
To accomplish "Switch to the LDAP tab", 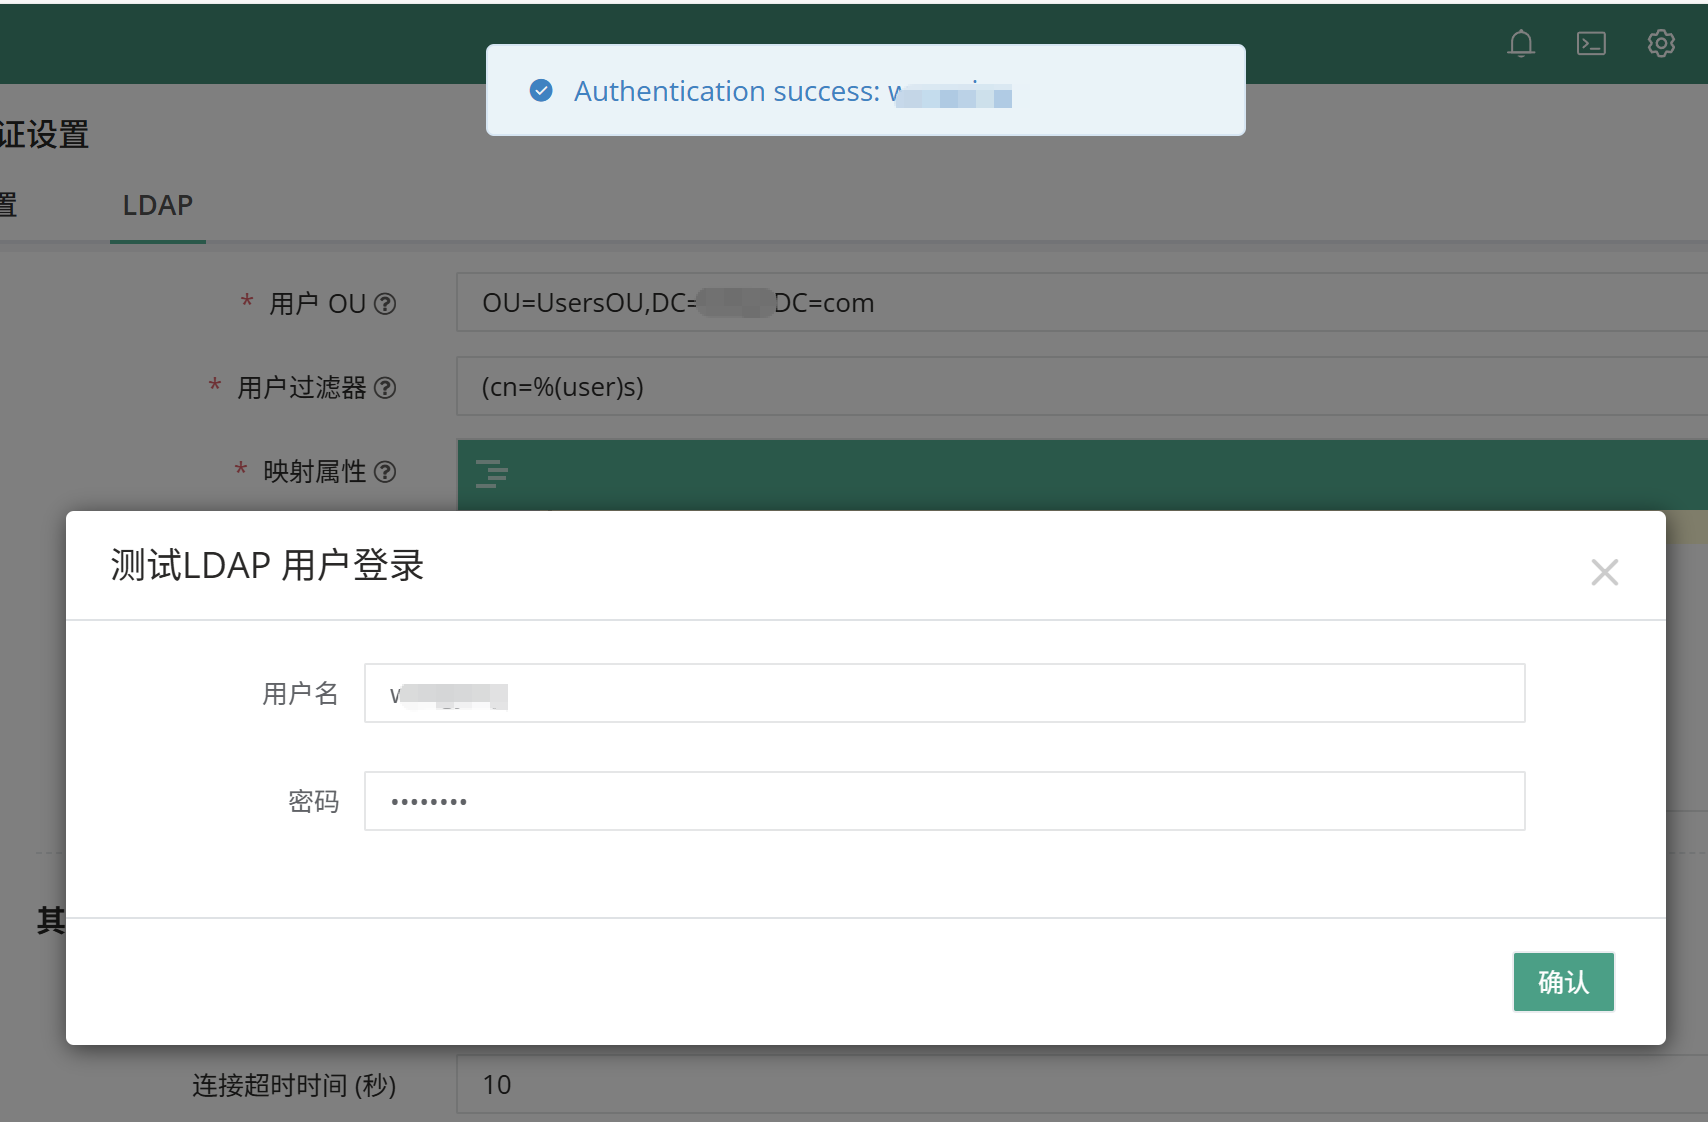I will pos(158,205).
